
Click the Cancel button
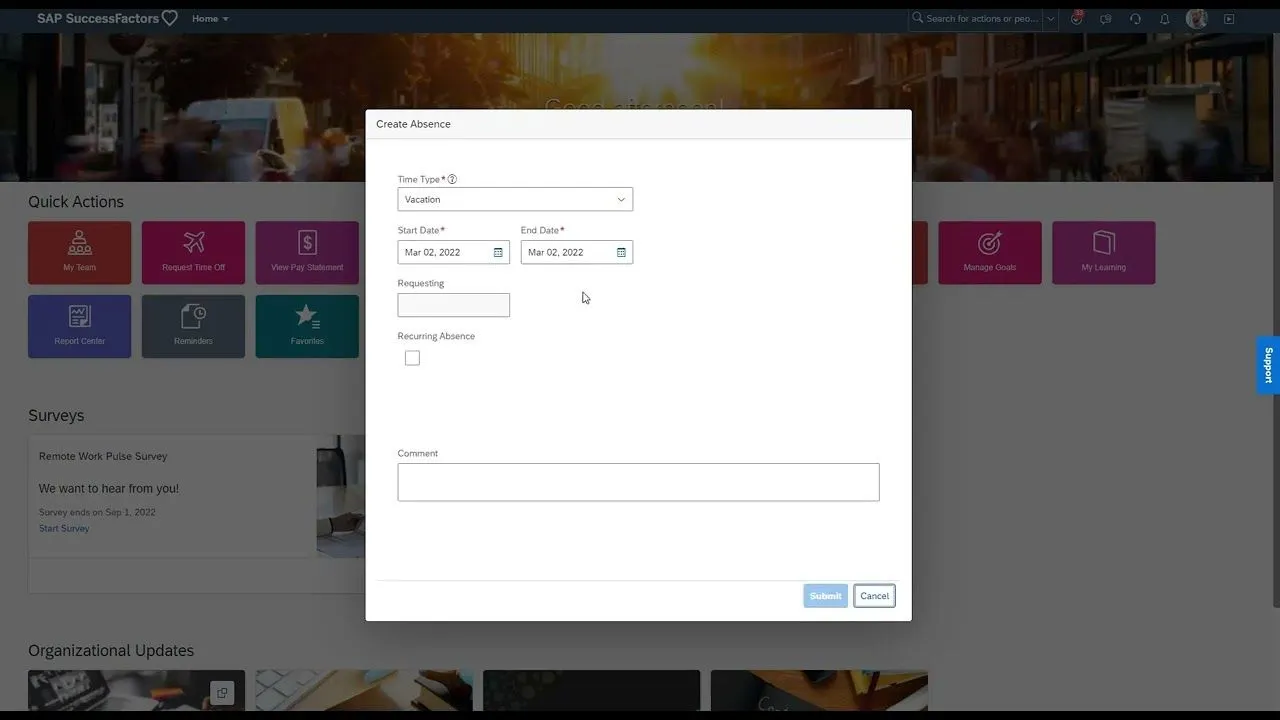coord(874,596)
